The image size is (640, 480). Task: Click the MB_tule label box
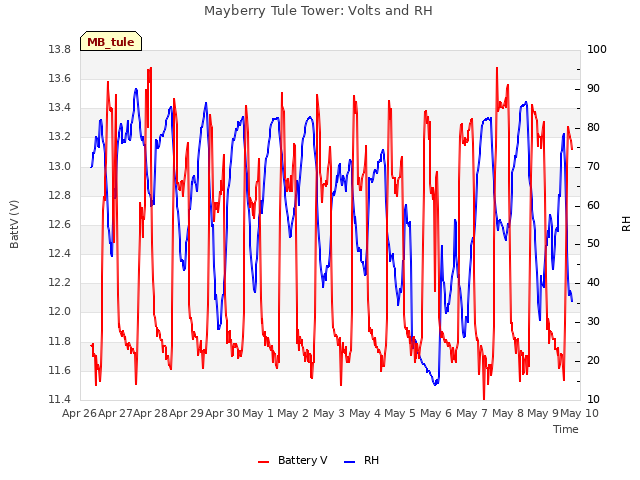point(111,41)
